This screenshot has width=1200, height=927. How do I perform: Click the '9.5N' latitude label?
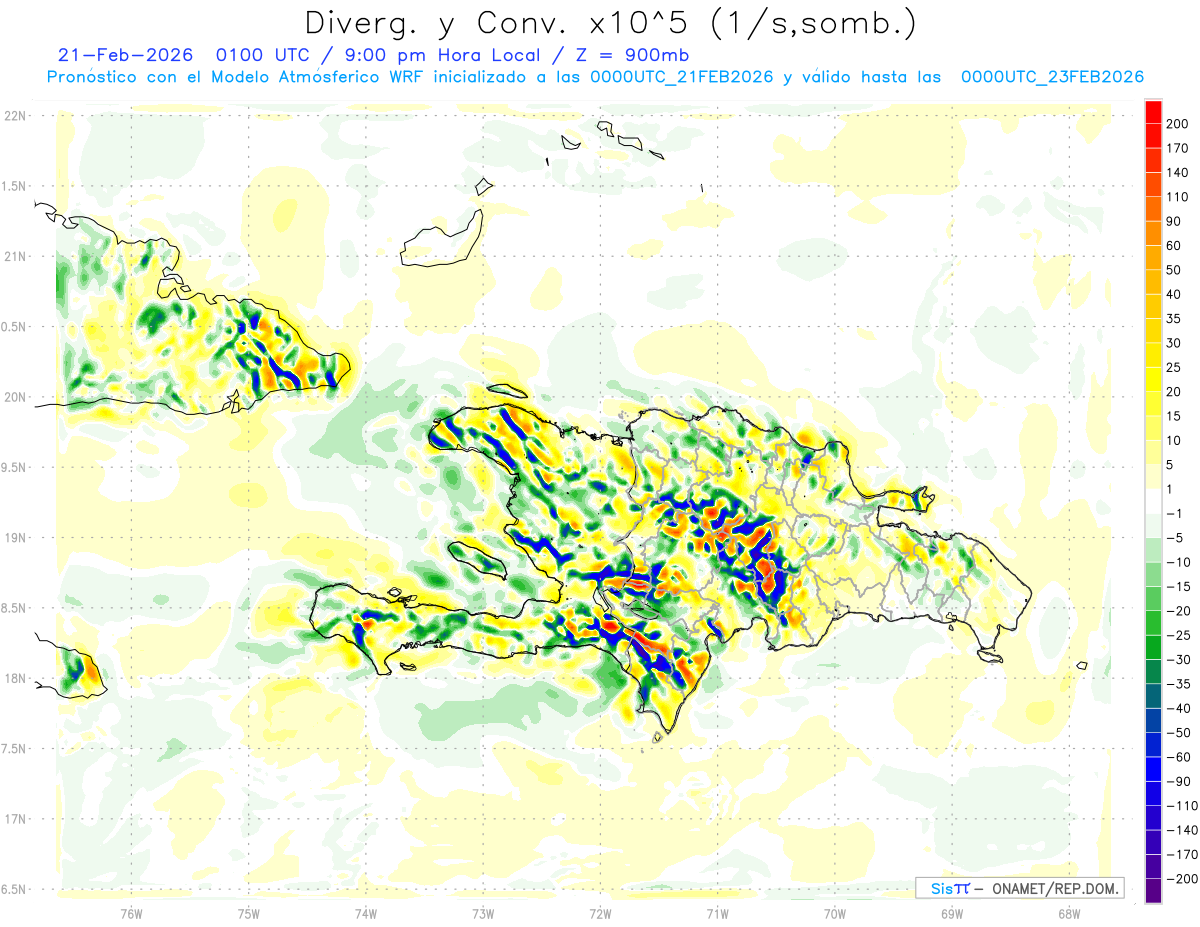click(14, 467)
